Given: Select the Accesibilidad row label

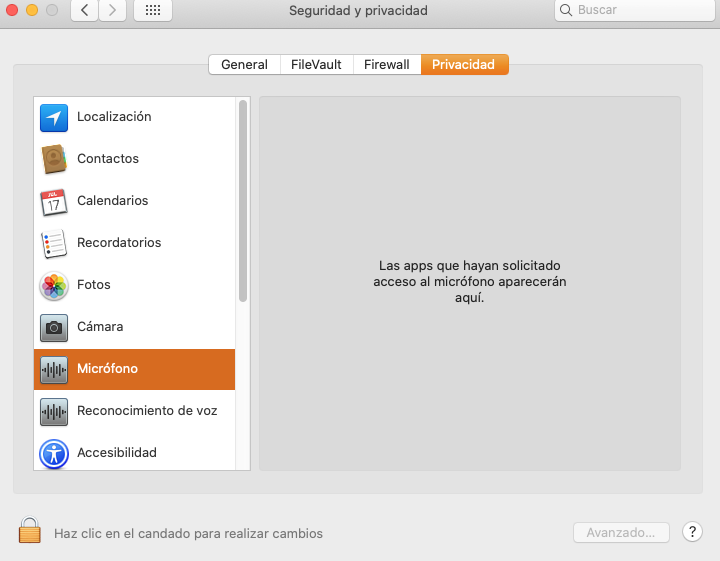Looking at the screenshot, I should click(117, 453).
